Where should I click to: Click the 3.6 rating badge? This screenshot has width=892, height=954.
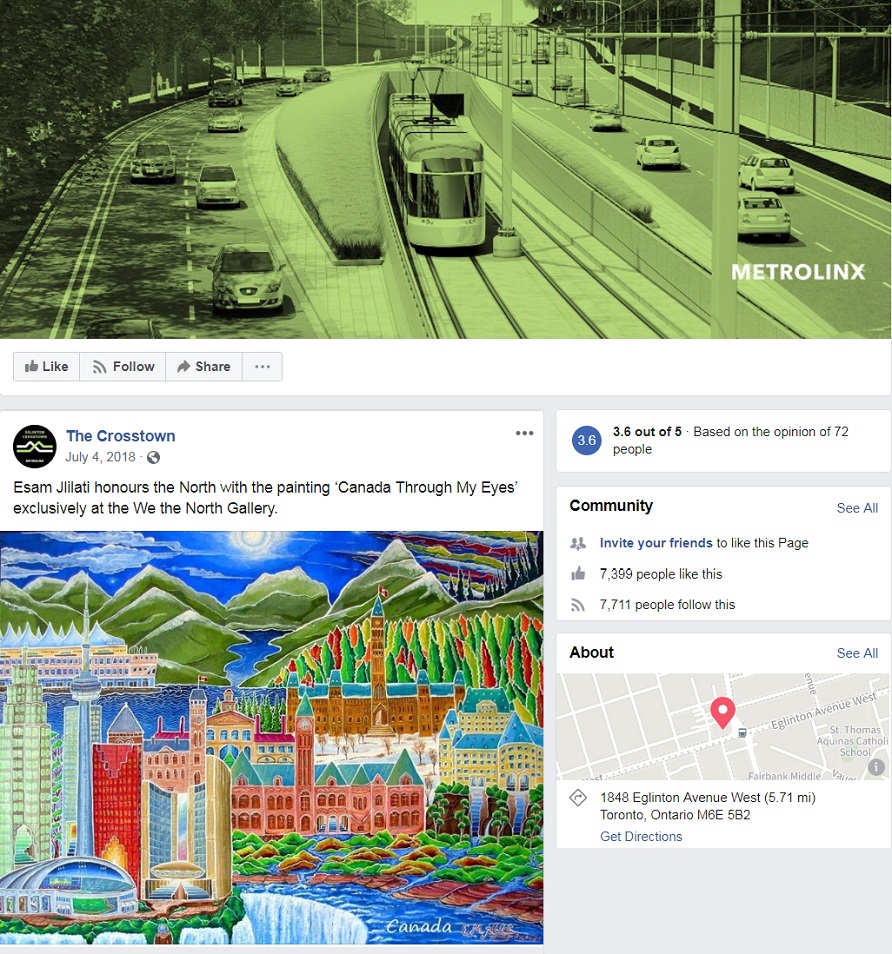tap(587, 440)
